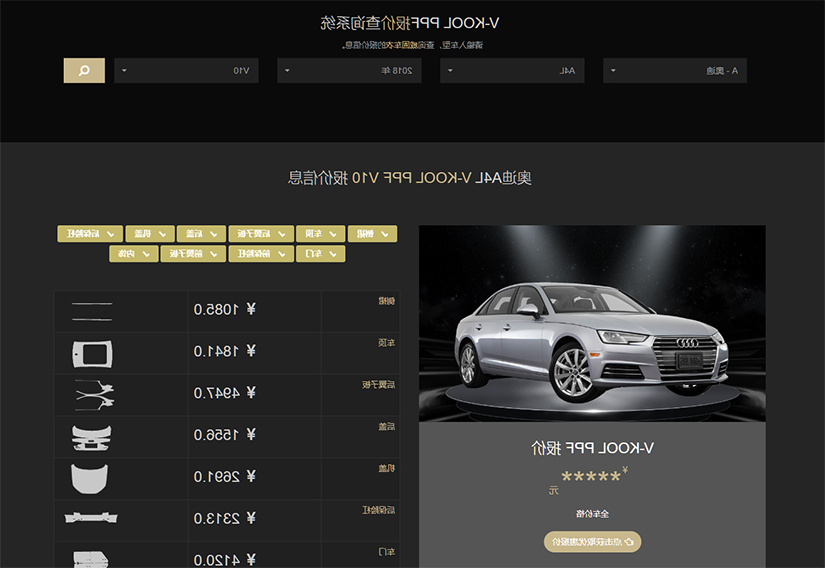This screenshot has height=568, width=825.
Task: Open the A4L model dropdown
Action: click(512, 70)
